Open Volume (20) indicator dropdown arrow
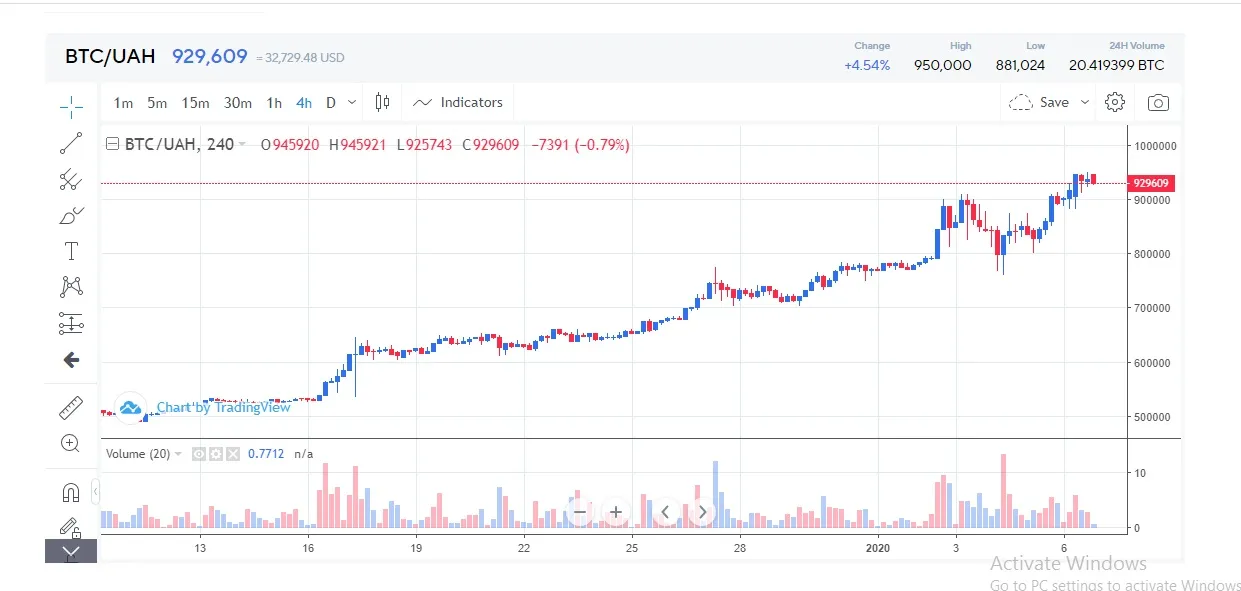Screen dimensions: 1241x591 [x=178, y=454]
